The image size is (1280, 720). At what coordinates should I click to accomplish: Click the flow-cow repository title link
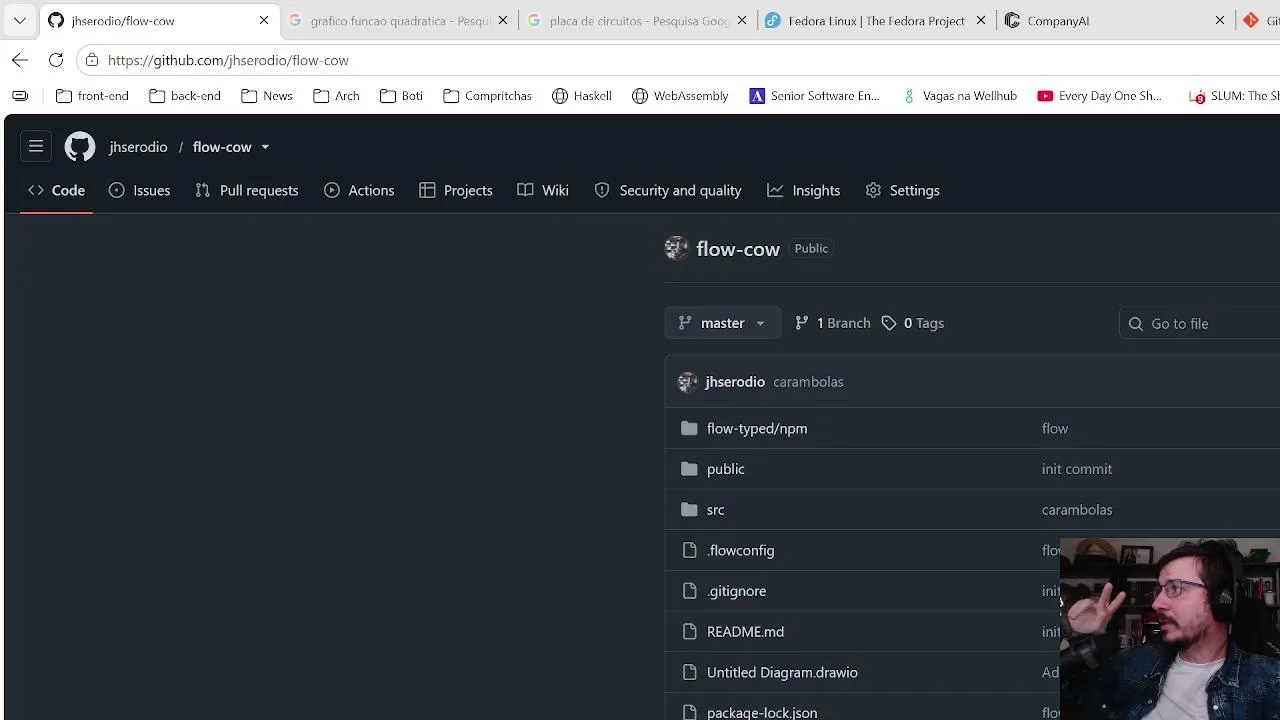(738, 249)
